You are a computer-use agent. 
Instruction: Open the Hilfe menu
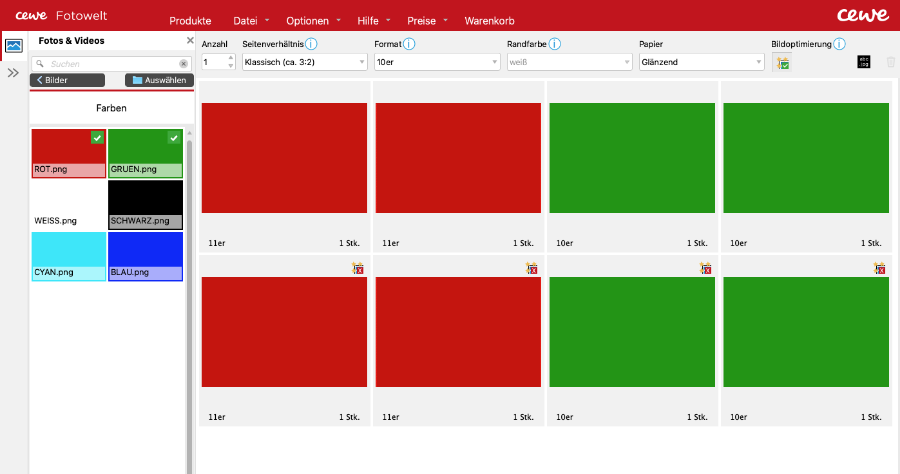[374, 21]
